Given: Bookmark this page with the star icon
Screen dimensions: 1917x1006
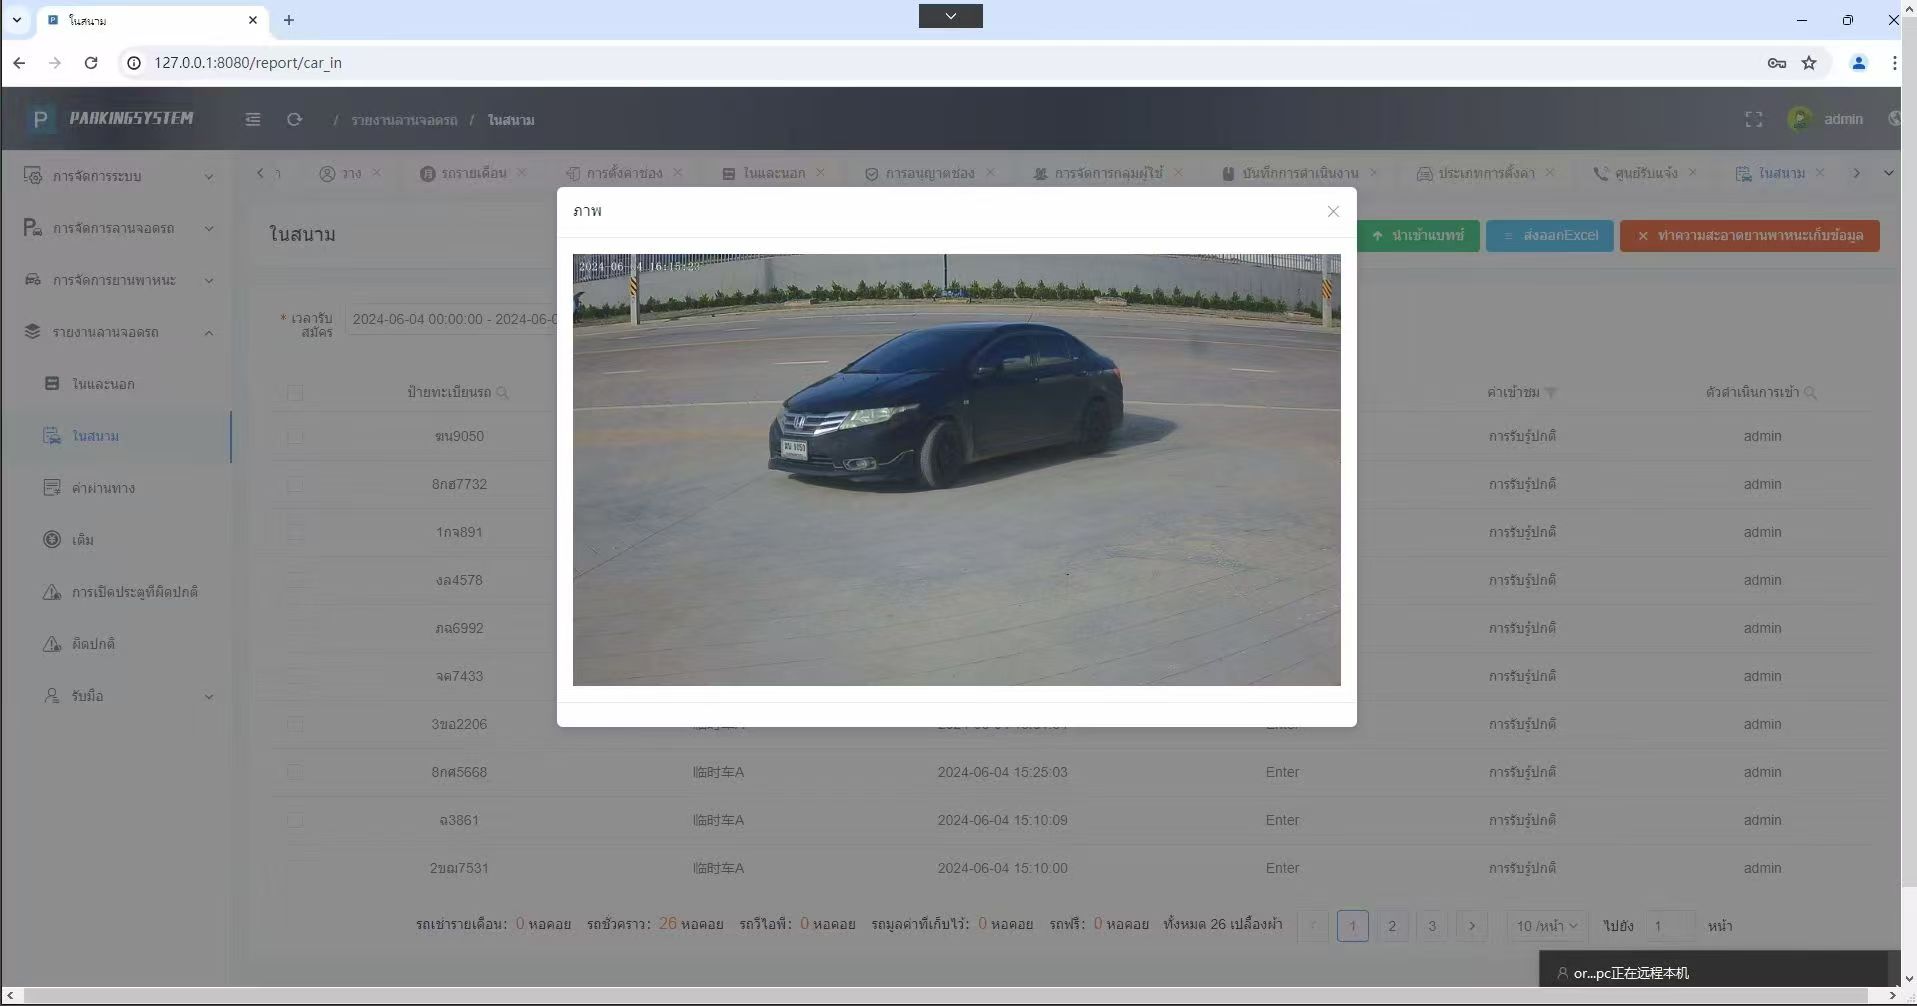Looking at the screenshot, I should [1809, 62].
